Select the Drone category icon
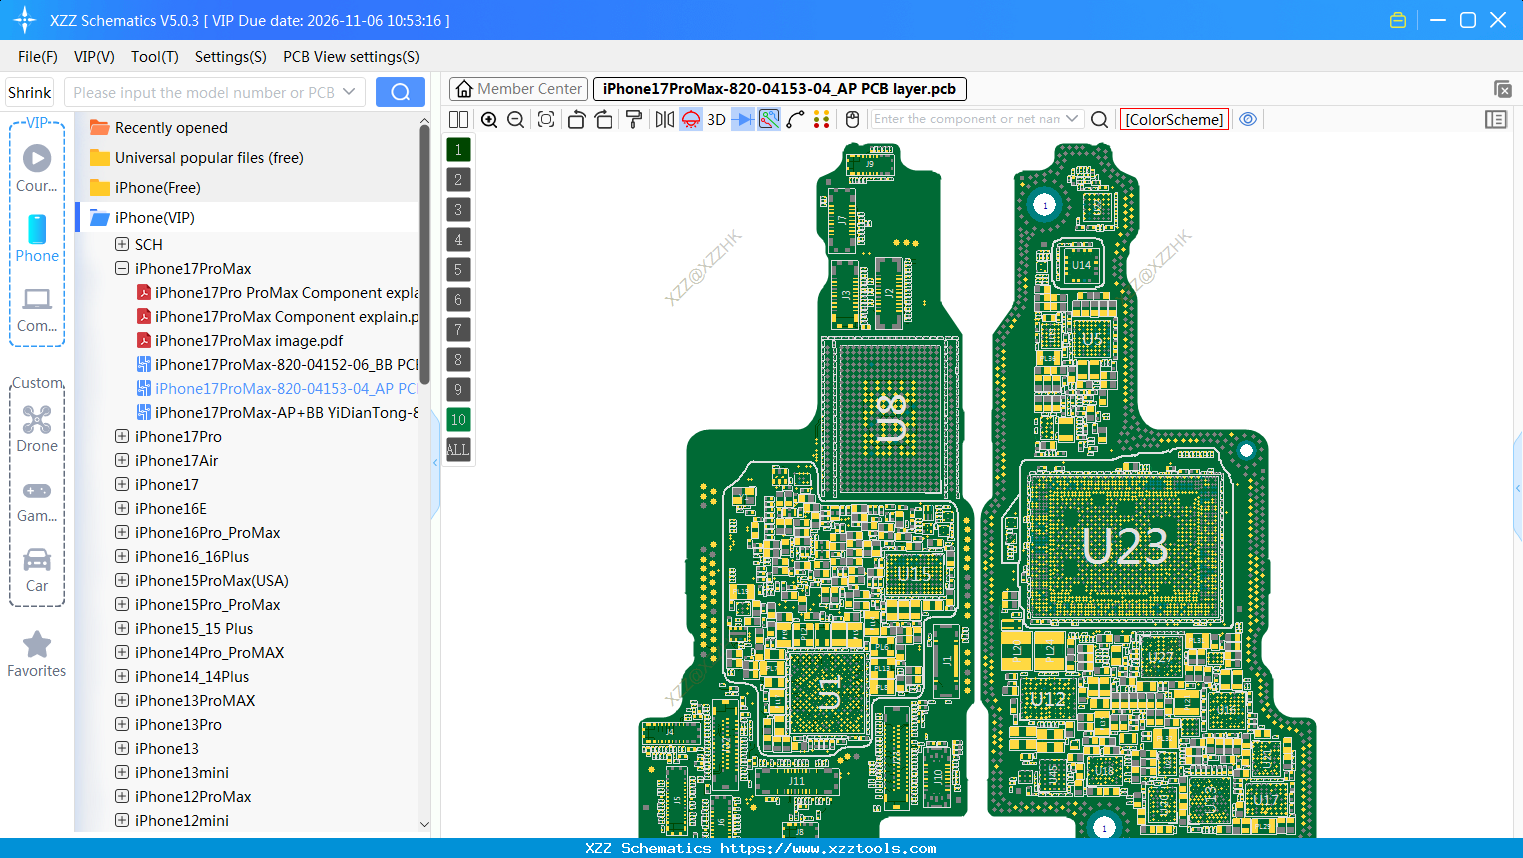Viewport: 1523px width, 858px height. pyautogui.click(x=37, y=421)
